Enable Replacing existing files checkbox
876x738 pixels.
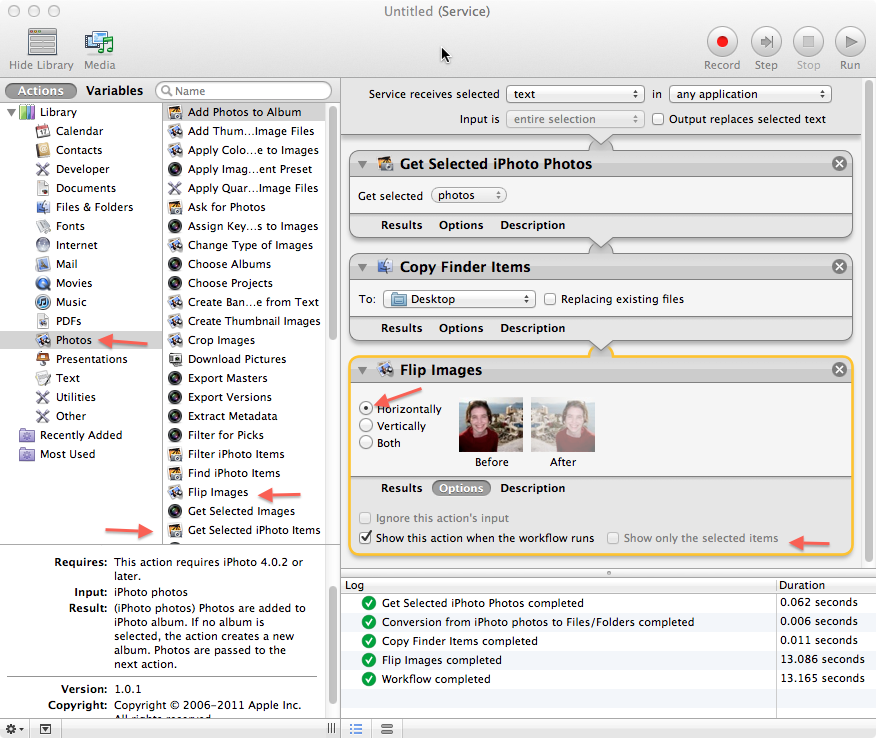point(550,299)
